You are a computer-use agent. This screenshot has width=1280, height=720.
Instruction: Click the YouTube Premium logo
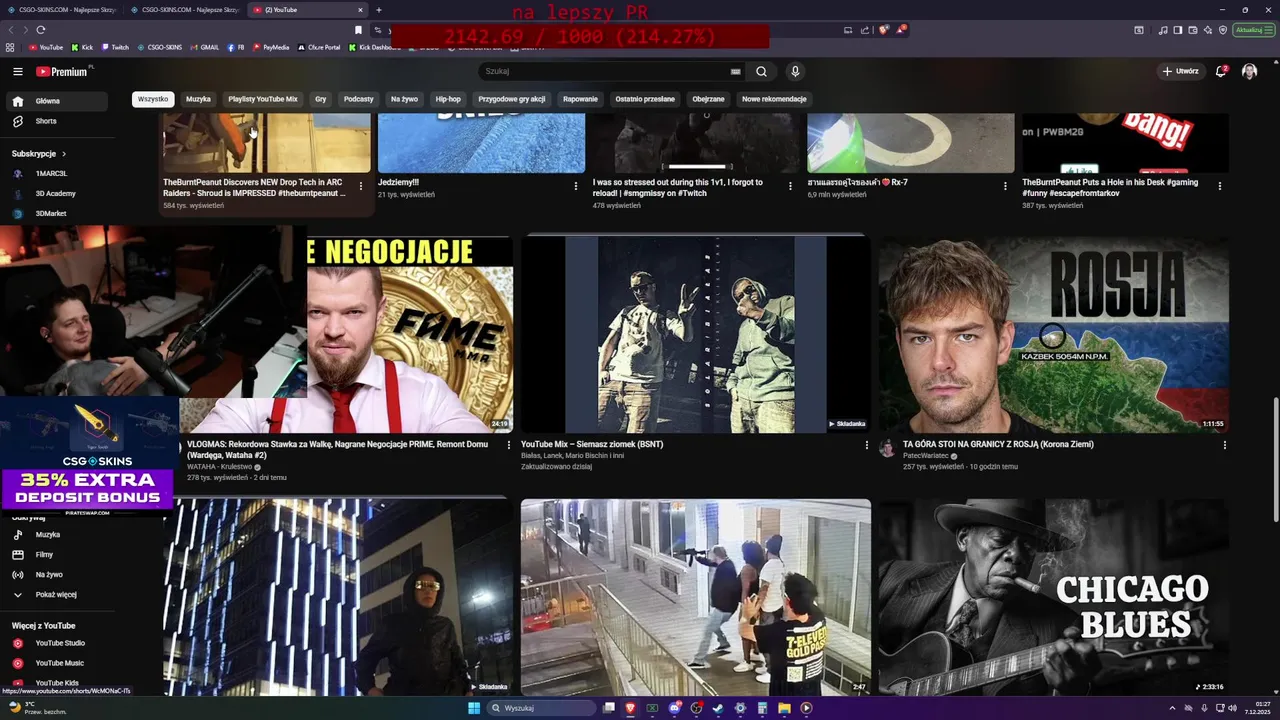[62, 71]
